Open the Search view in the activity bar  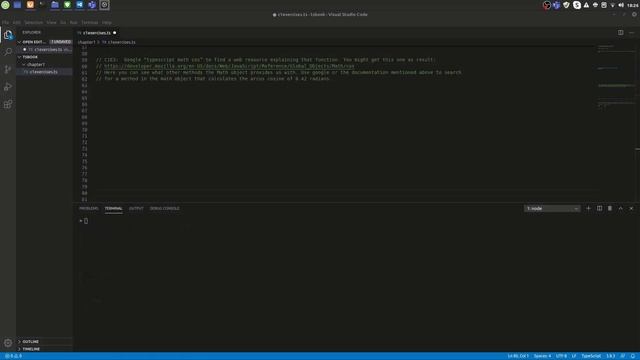click(x=8, y=52)
